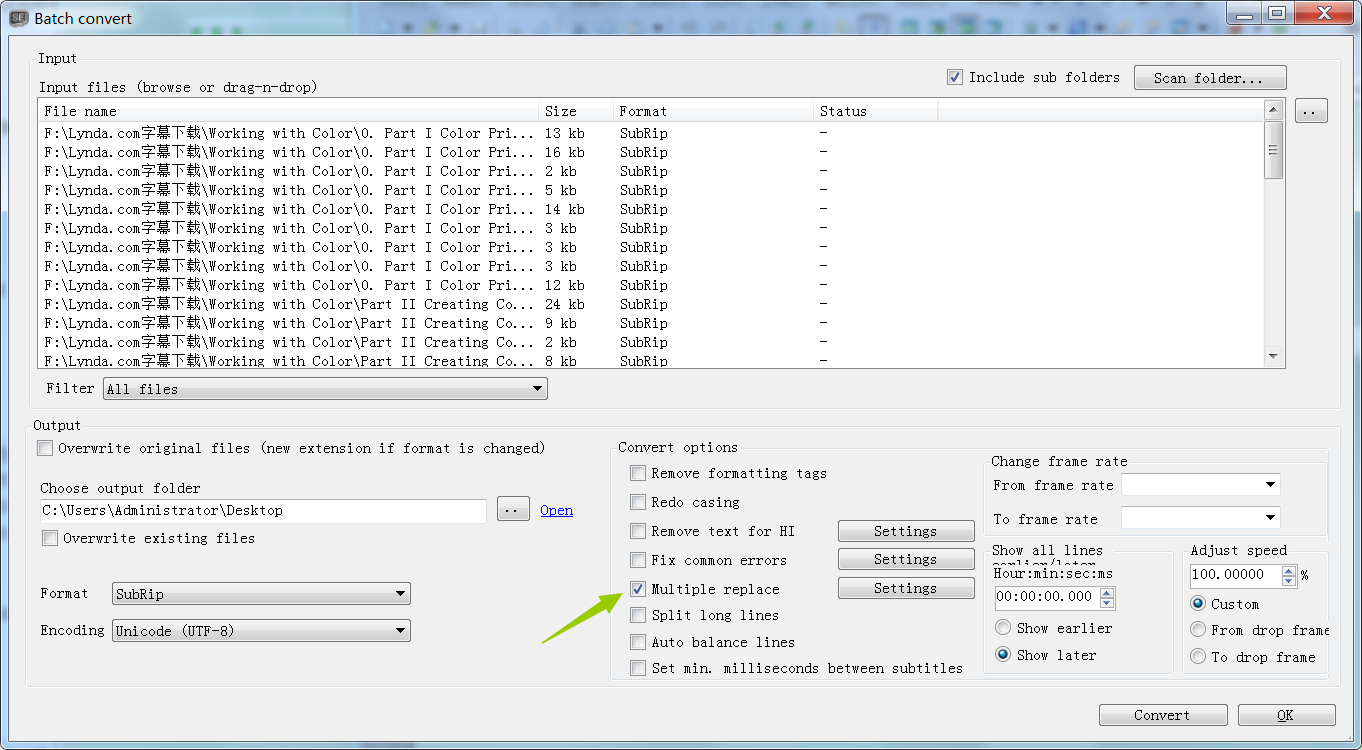
Task: Check Overwrite original files
Action: [x=45, y=448]
